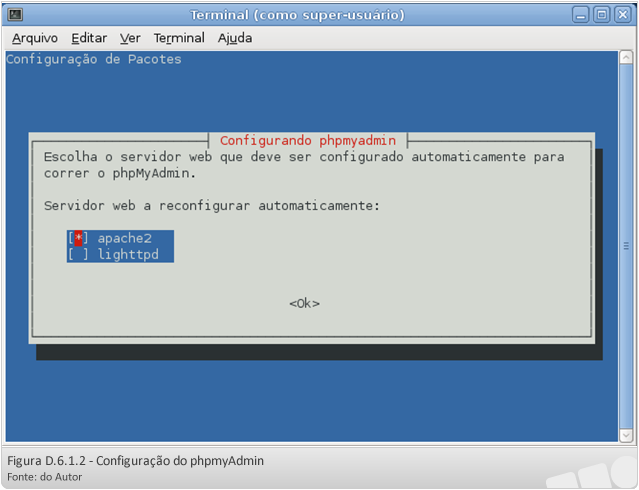Confirm selection with the Ok button
Image resolution: width=639 pixels, height=490 pixels.
(304, 303)
